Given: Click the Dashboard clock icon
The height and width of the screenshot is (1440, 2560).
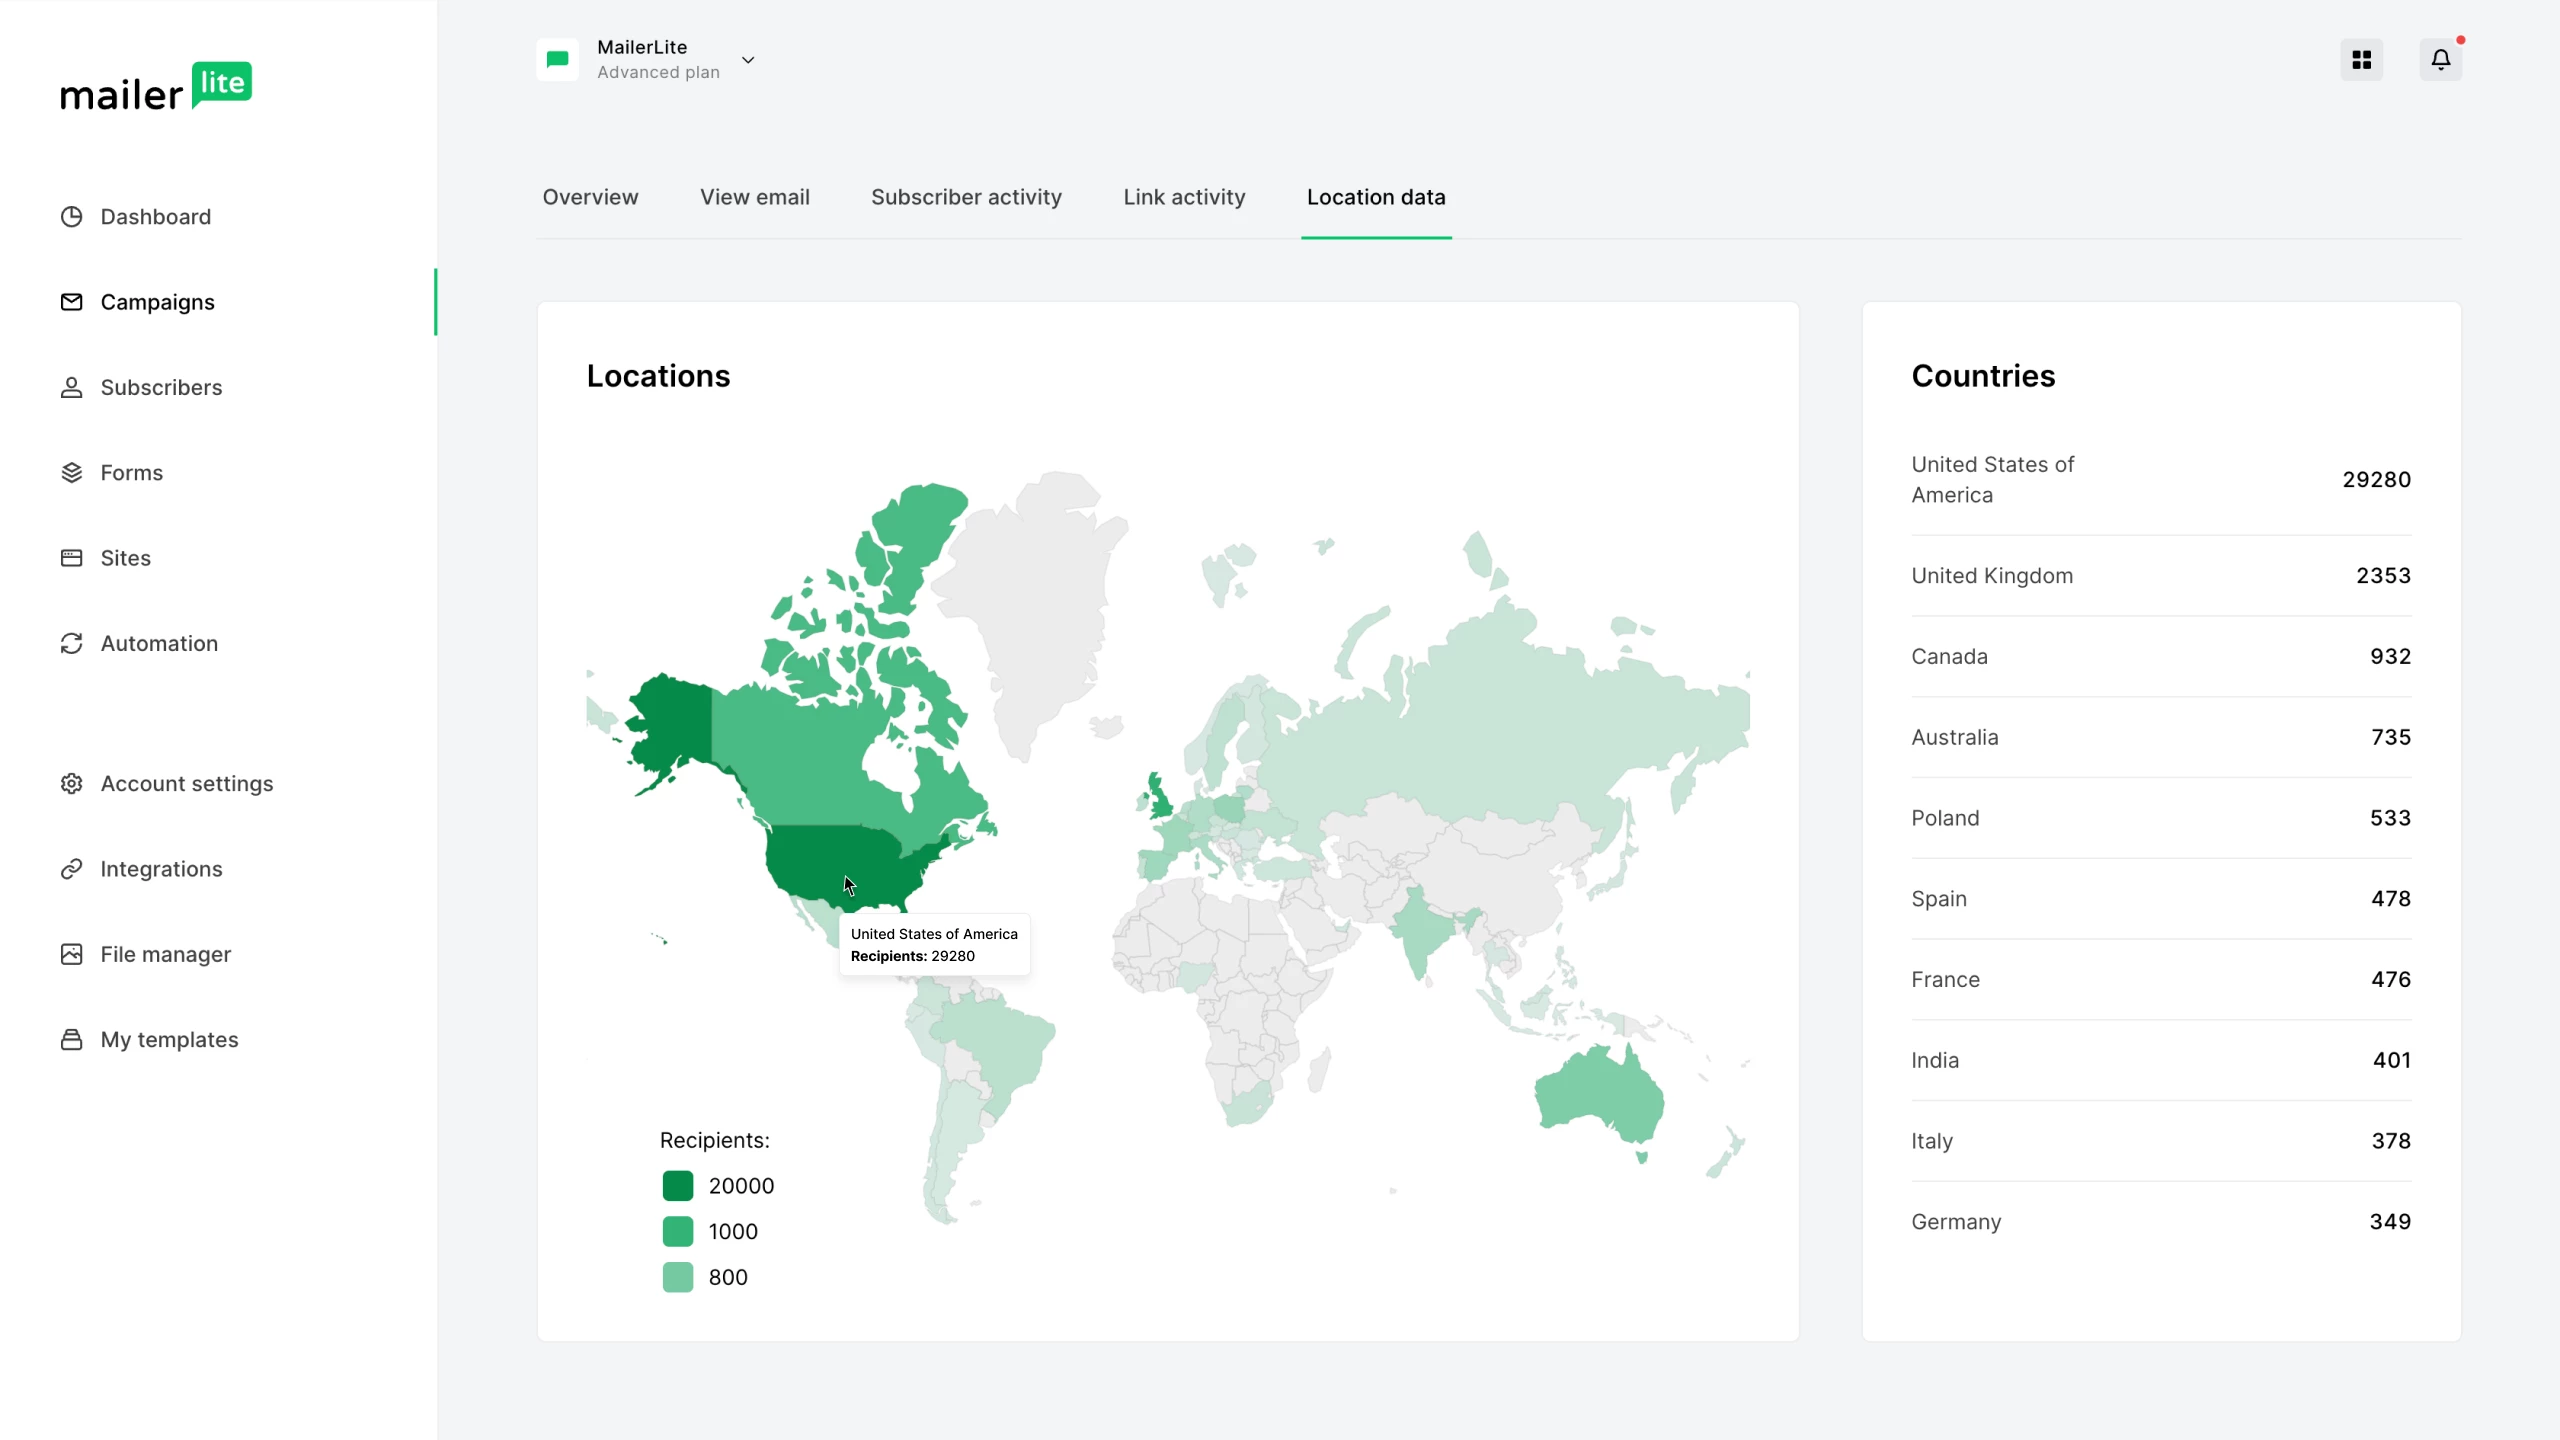Looking at the screenshot, I should pos(71,217).
